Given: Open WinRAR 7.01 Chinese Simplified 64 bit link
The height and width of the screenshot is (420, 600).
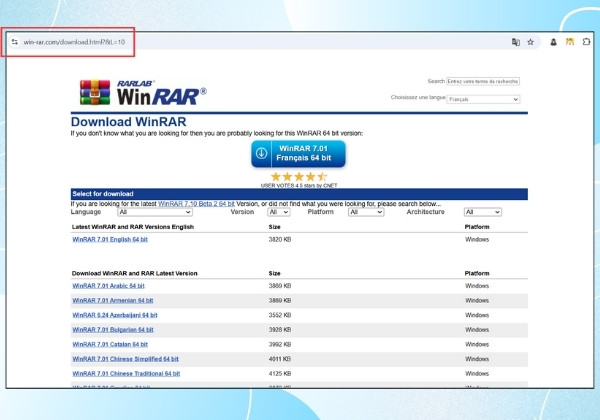Looking at the screenshot, I should (x=126, y=359).
